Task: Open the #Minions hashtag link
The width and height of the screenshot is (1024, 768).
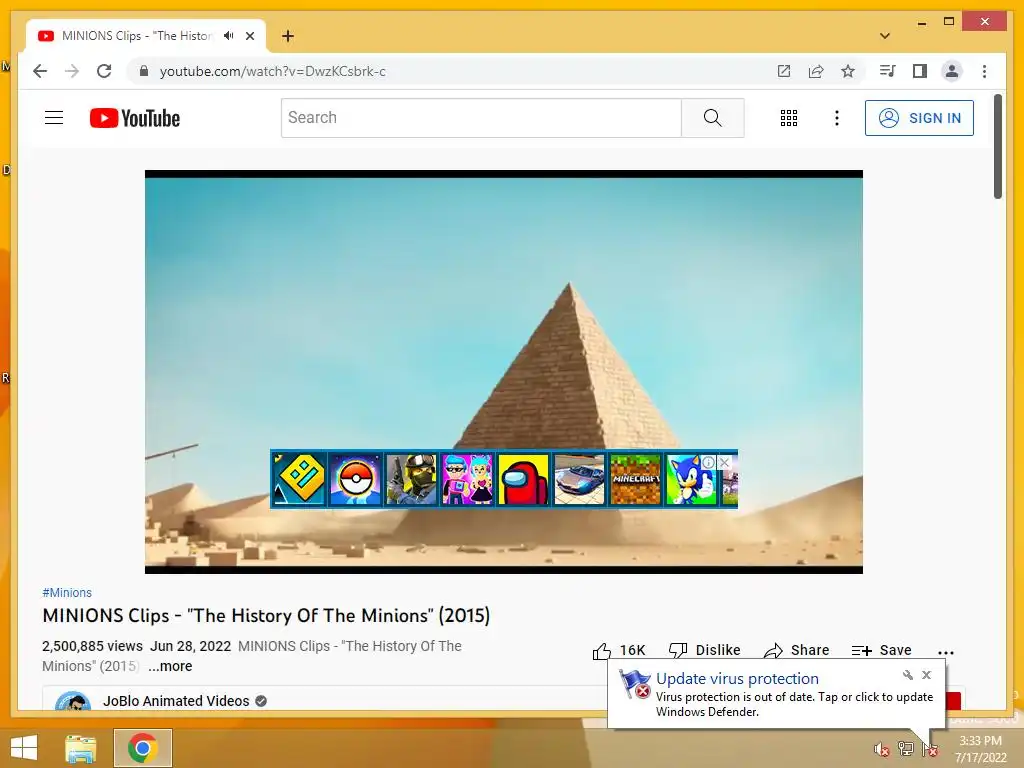Action: pyautogui.click(x=67, y=592)
